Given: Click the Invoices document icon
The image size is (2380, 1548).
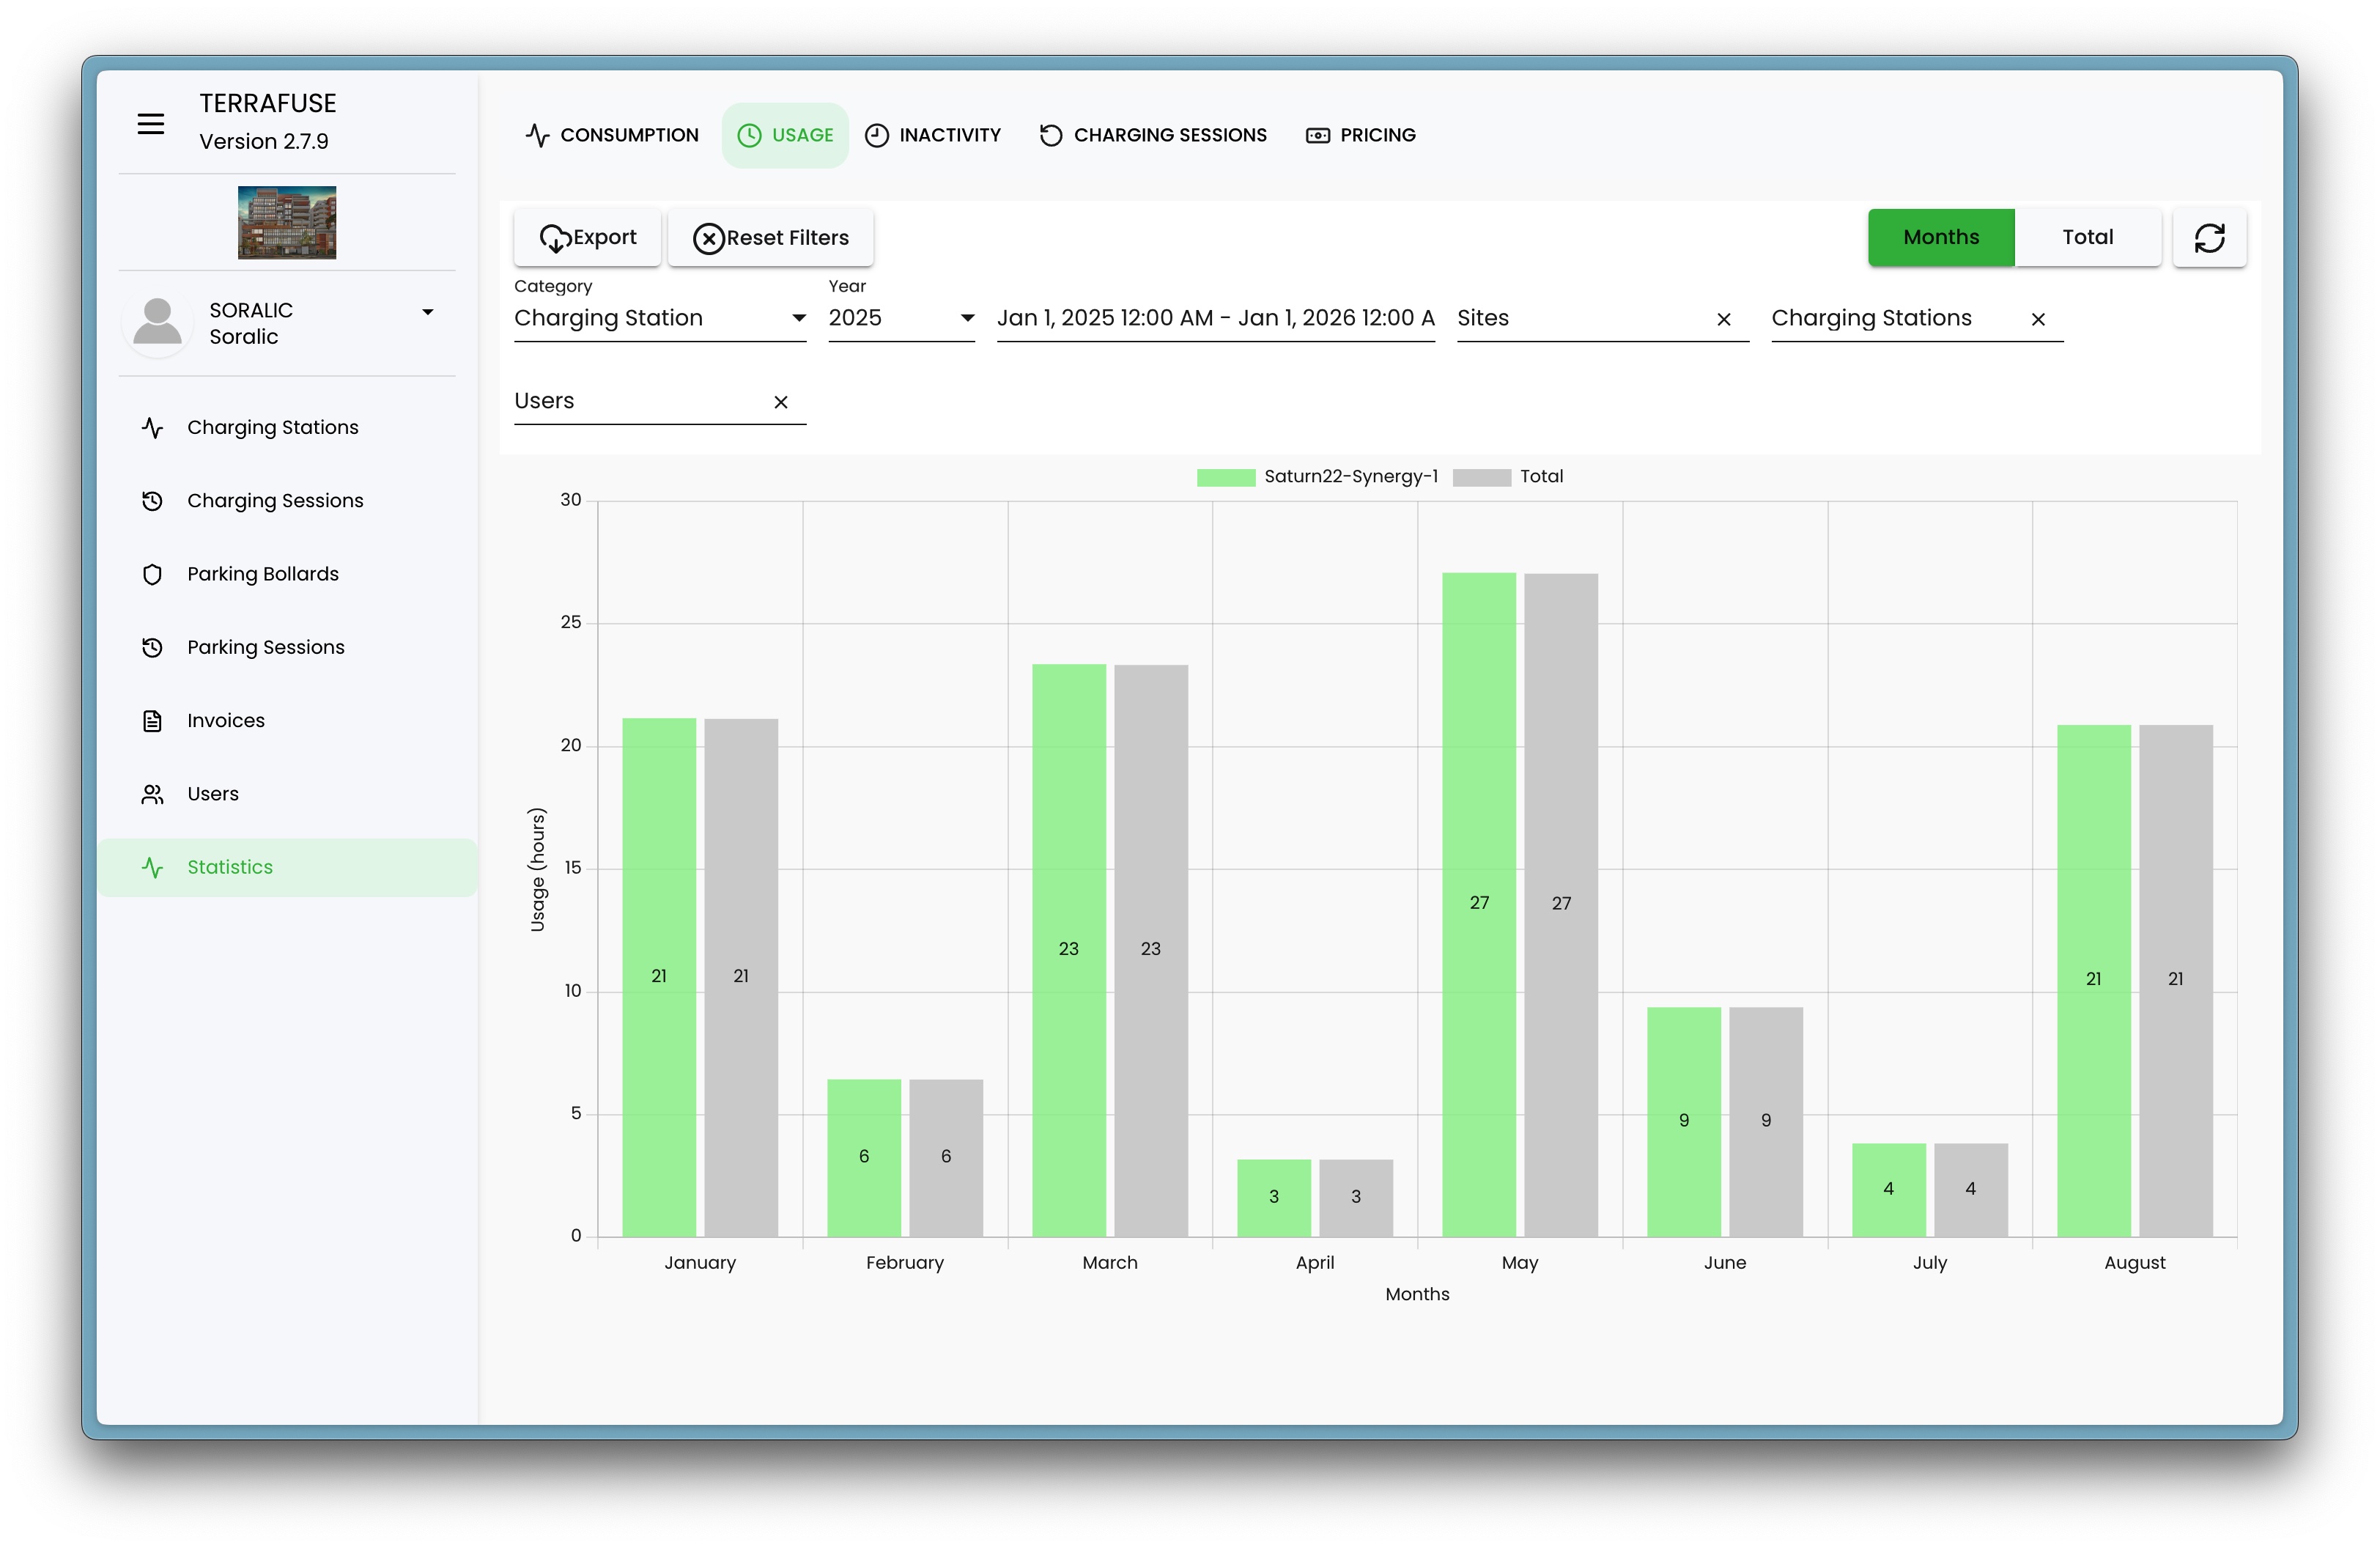Looking at the screenshot, I should (x=152, y=721).
